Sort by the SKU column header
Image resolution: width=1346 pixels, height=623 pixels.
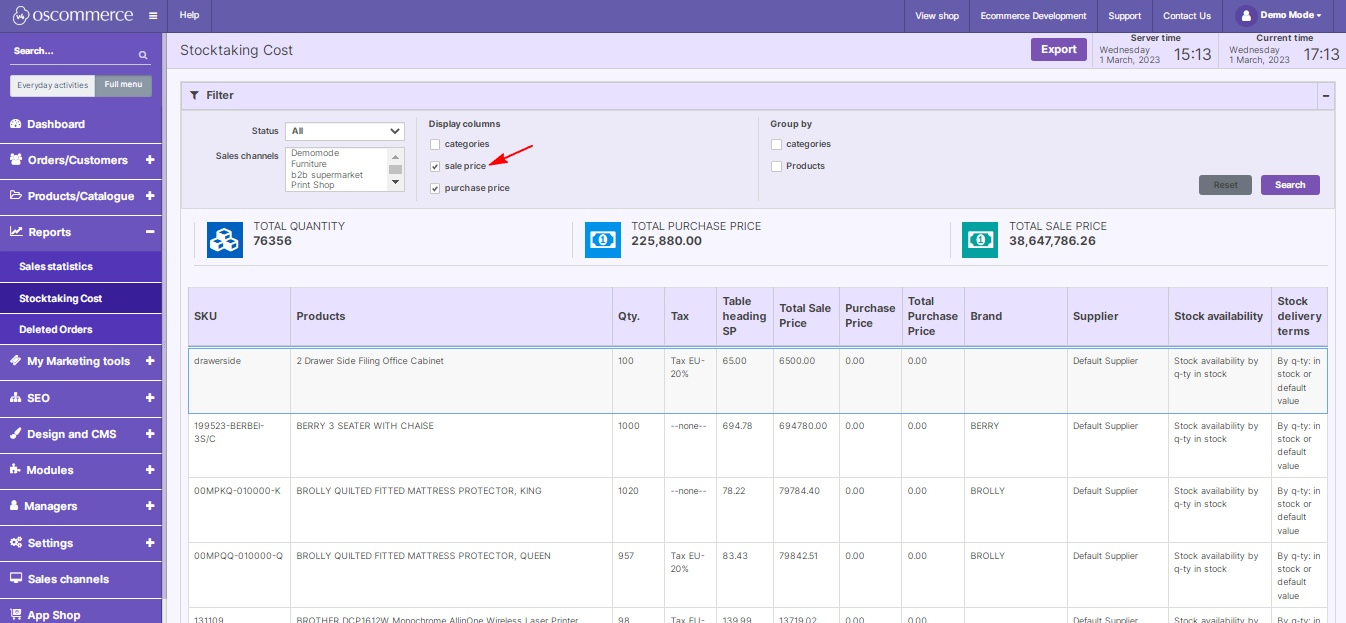(239, 316)
